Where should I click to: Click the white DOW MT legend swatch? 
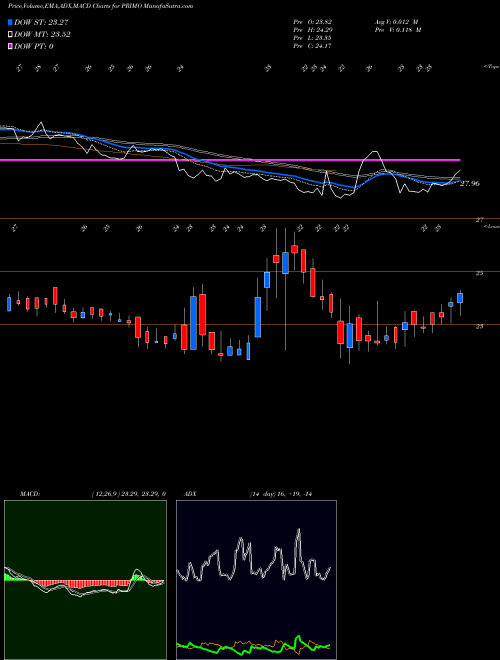[10, 35]
